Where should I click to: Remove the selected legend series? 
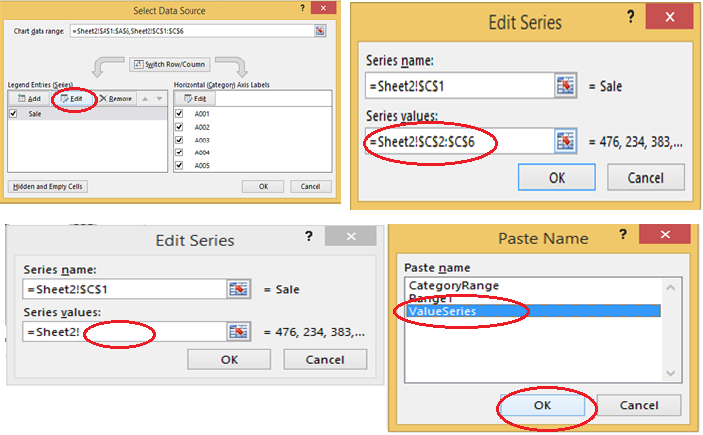[x=116, y=99]
